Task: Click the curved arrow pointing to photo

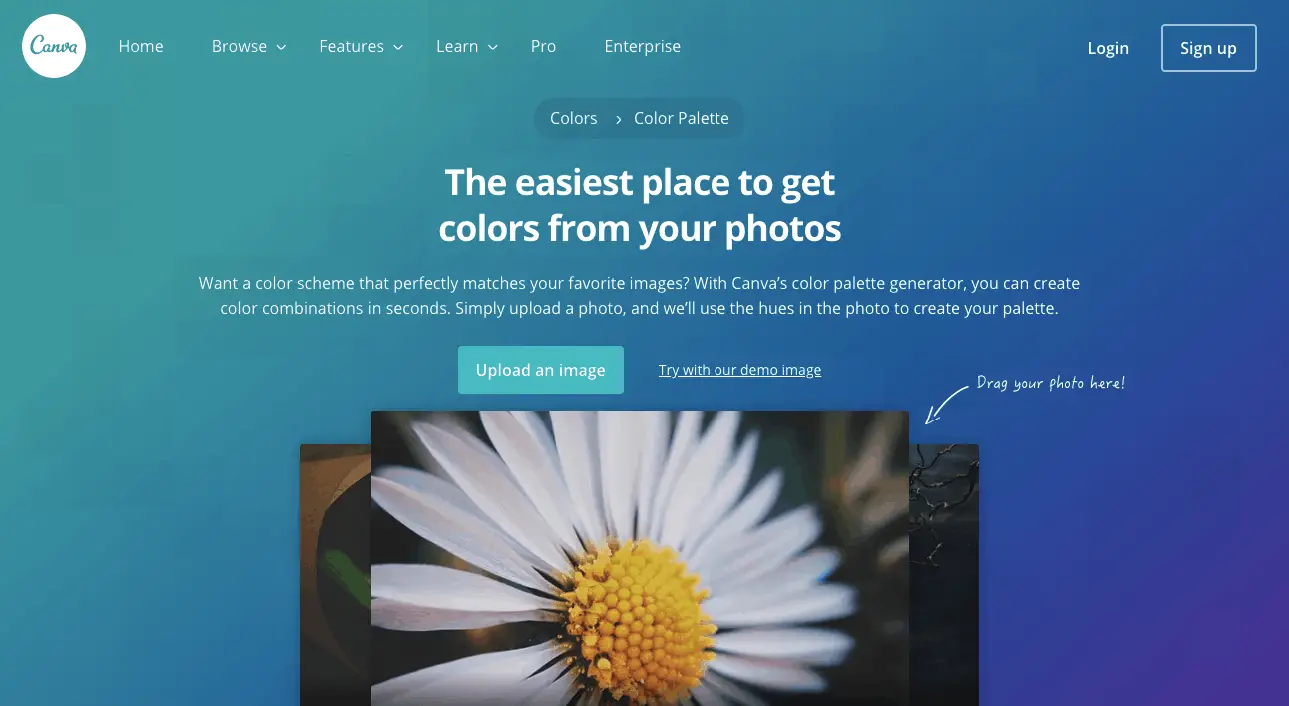Action: pyautogui.click(x=945, y=403)
